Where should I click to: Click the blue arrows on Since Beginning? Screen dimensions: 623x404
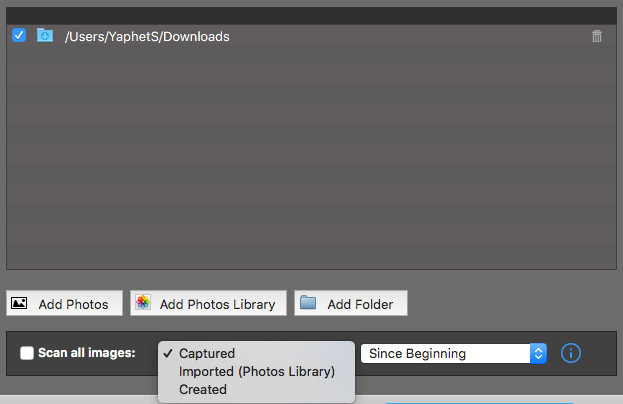538,353
